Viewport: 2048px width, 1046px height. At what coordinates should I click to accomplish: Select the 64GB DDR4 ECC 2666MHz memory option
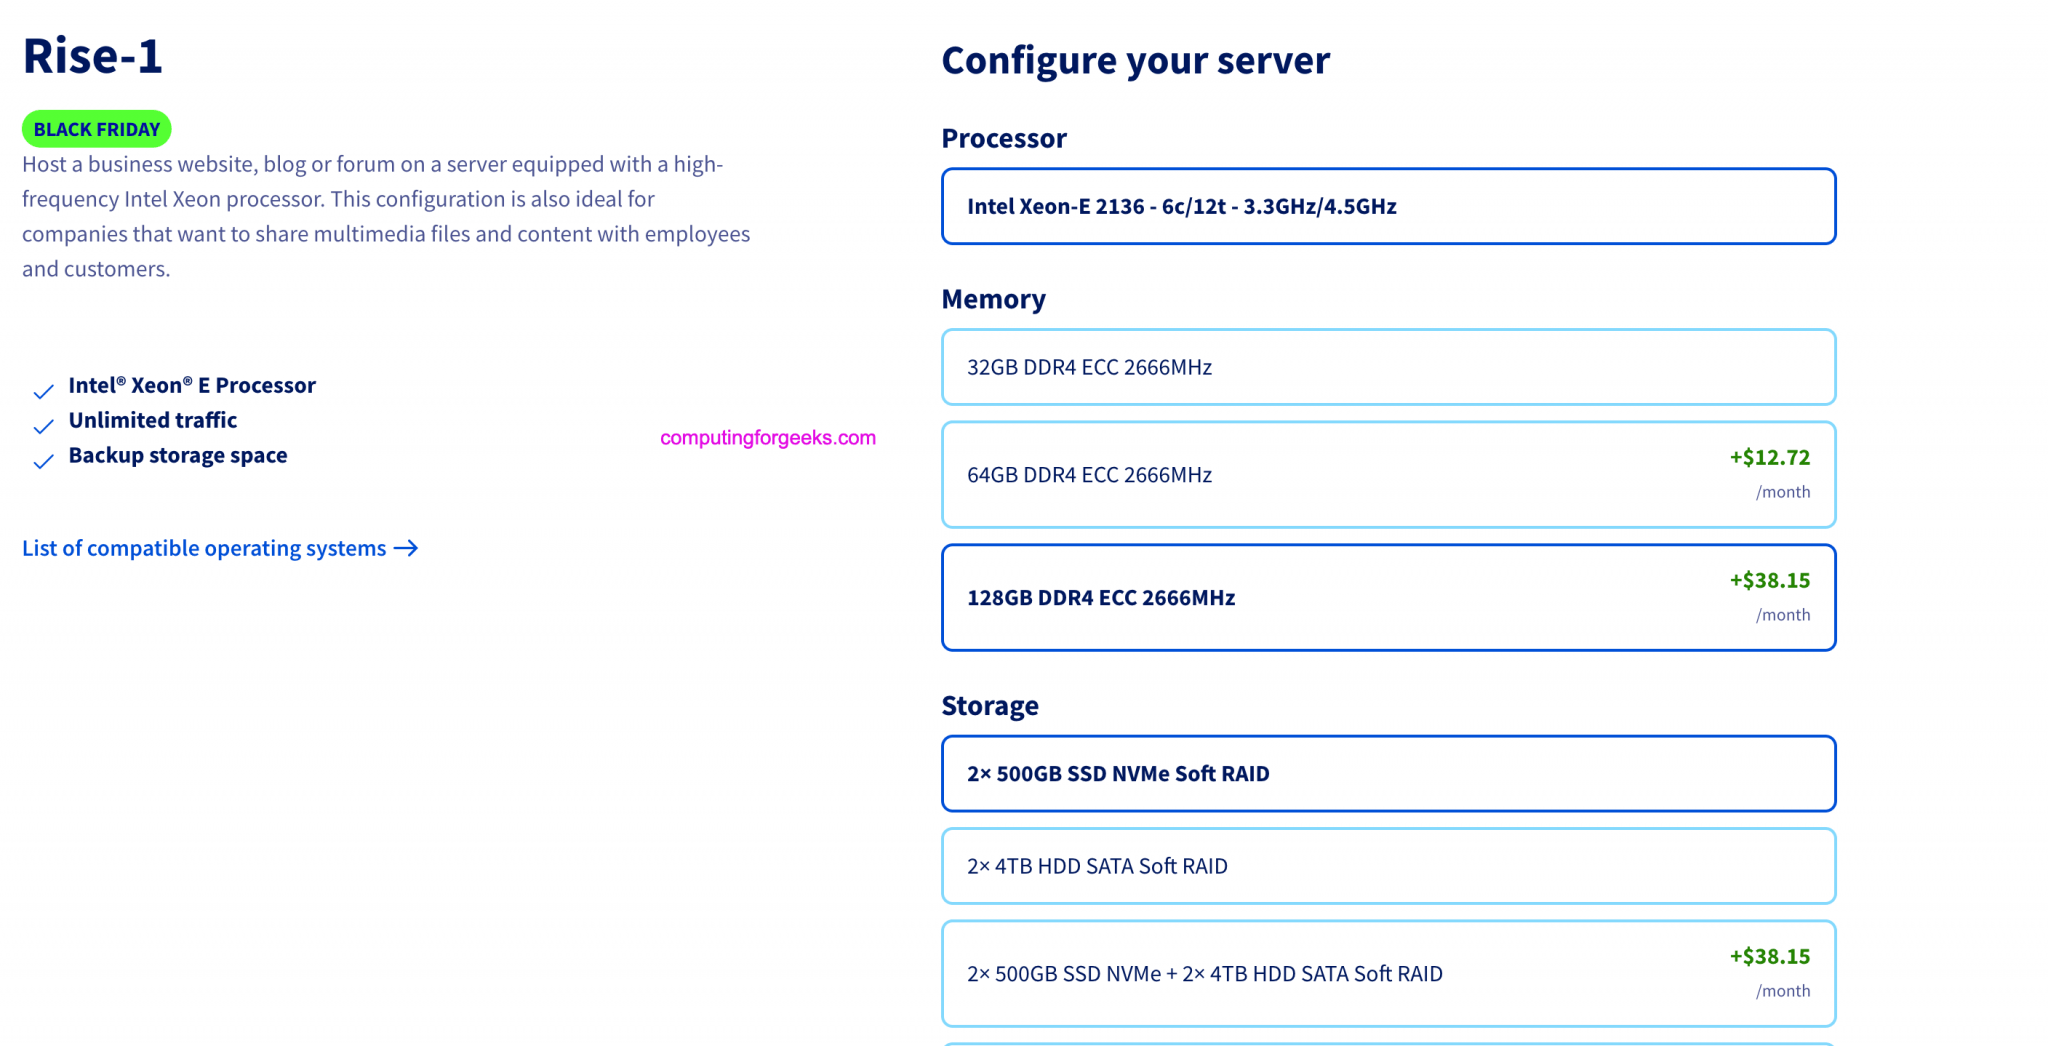click(1388, 475)
